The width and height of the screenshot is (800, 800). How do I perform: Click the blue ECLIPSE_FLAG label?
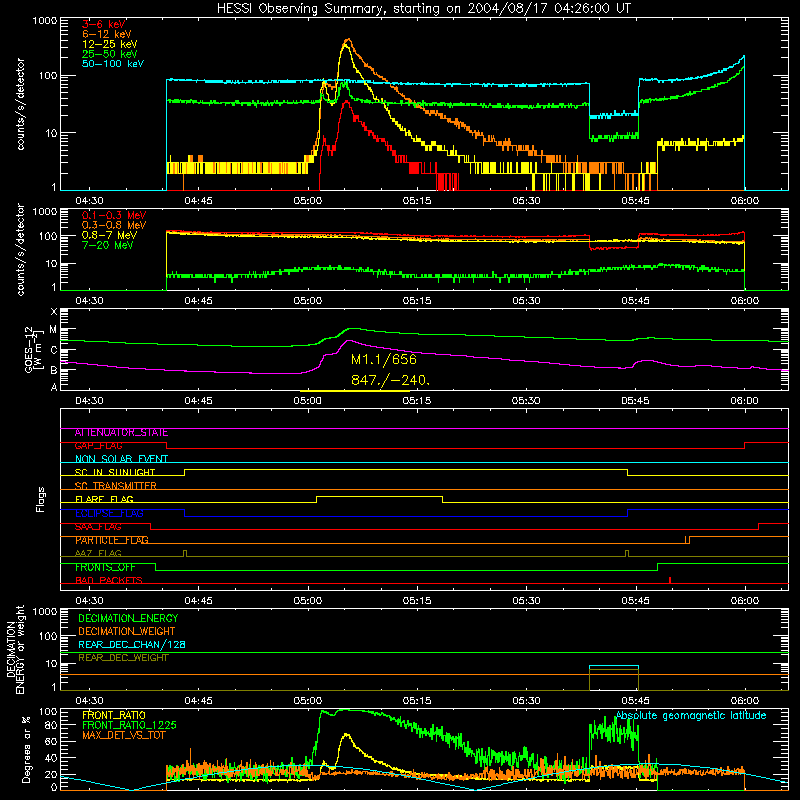pos(109,513)
